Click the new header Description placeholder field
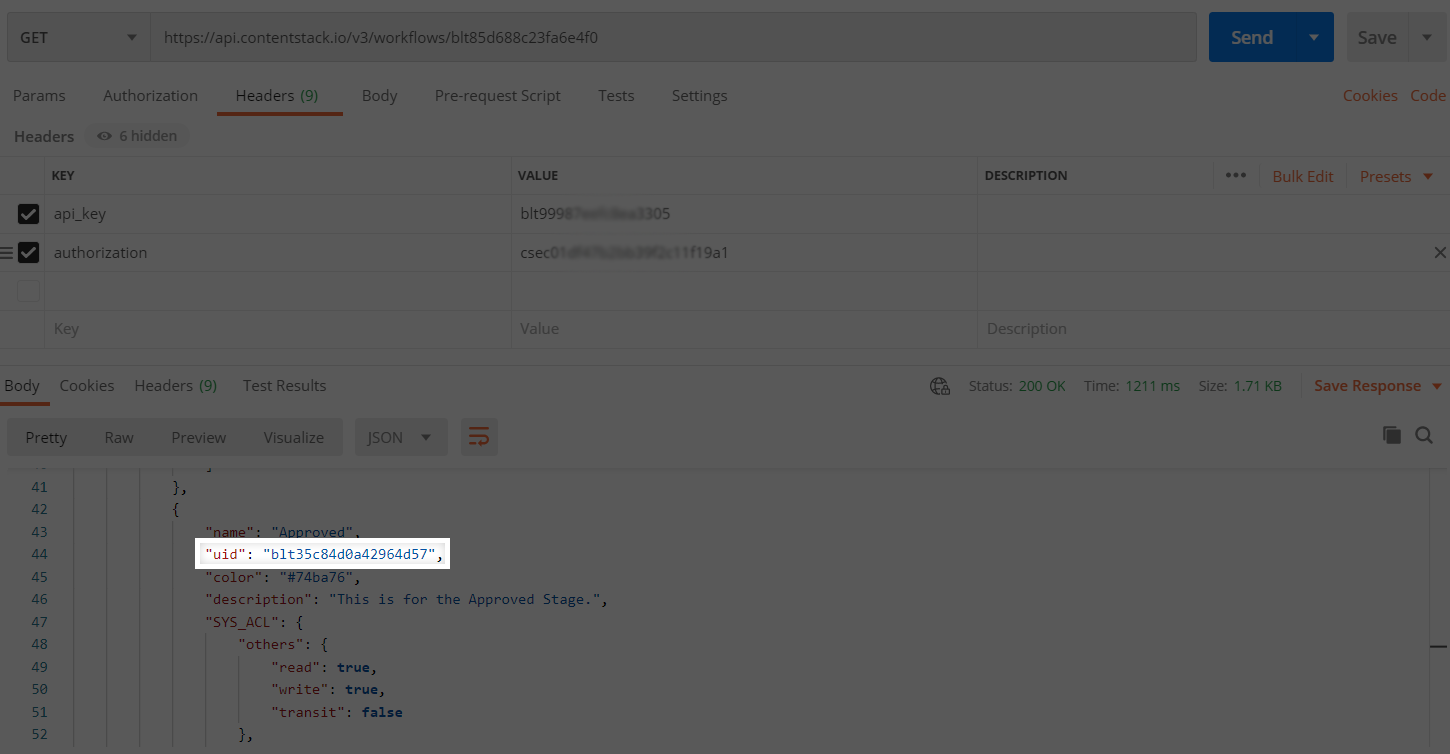The height and width of the screenshot is (754, 1450). tap(1213, 329)
